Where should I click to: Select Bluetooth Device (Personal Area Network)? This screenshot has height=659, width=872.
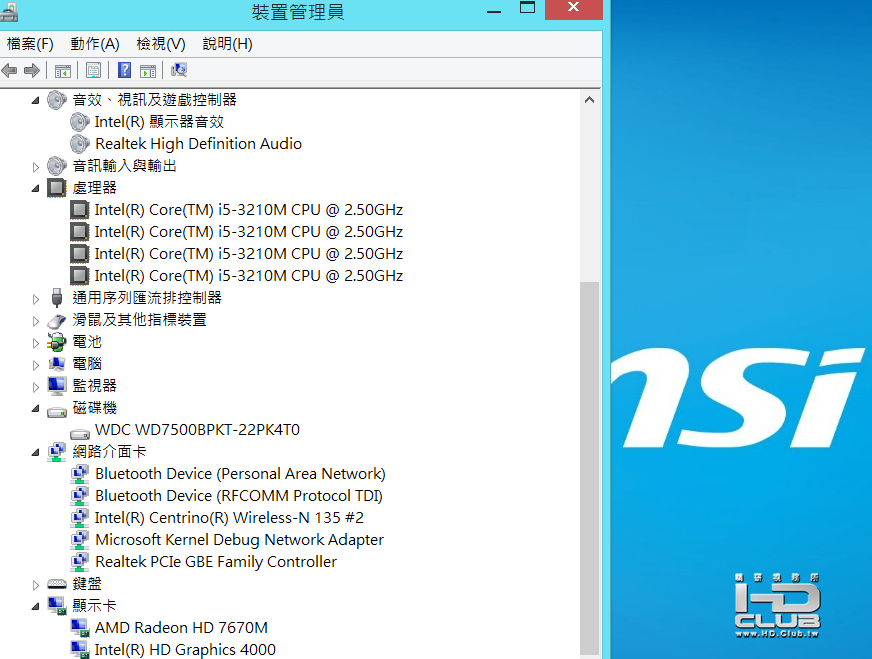click(240, 474)
